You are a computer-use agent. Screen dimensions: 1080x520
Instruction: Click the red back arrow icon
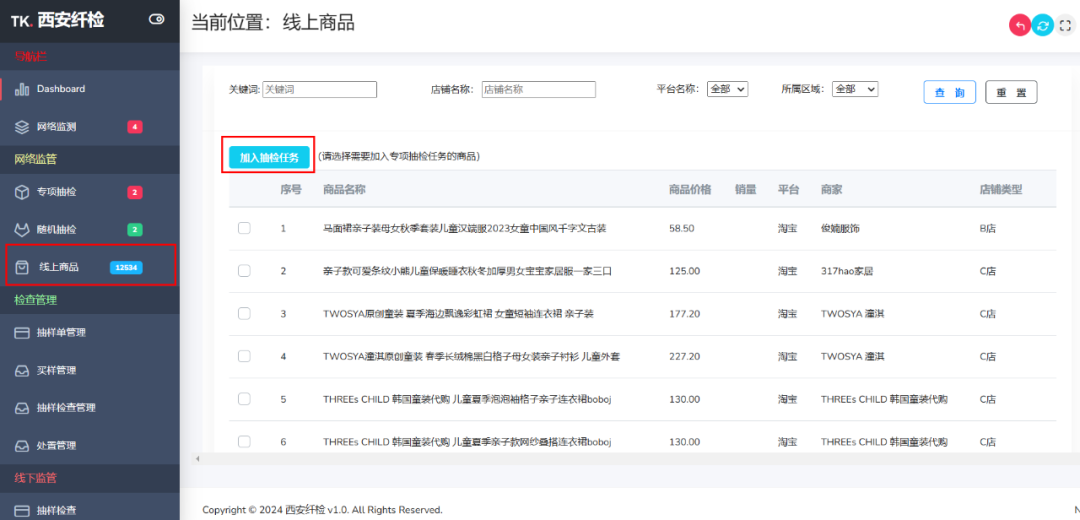click(x=1019, y=26)
